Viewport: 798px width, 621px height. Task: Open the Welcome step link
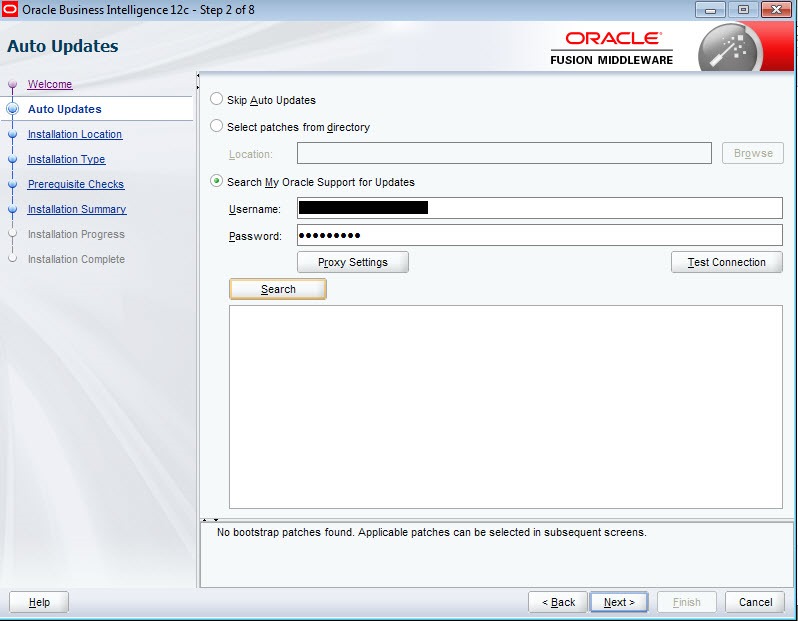pyautogui.click(x=50, y=84)
